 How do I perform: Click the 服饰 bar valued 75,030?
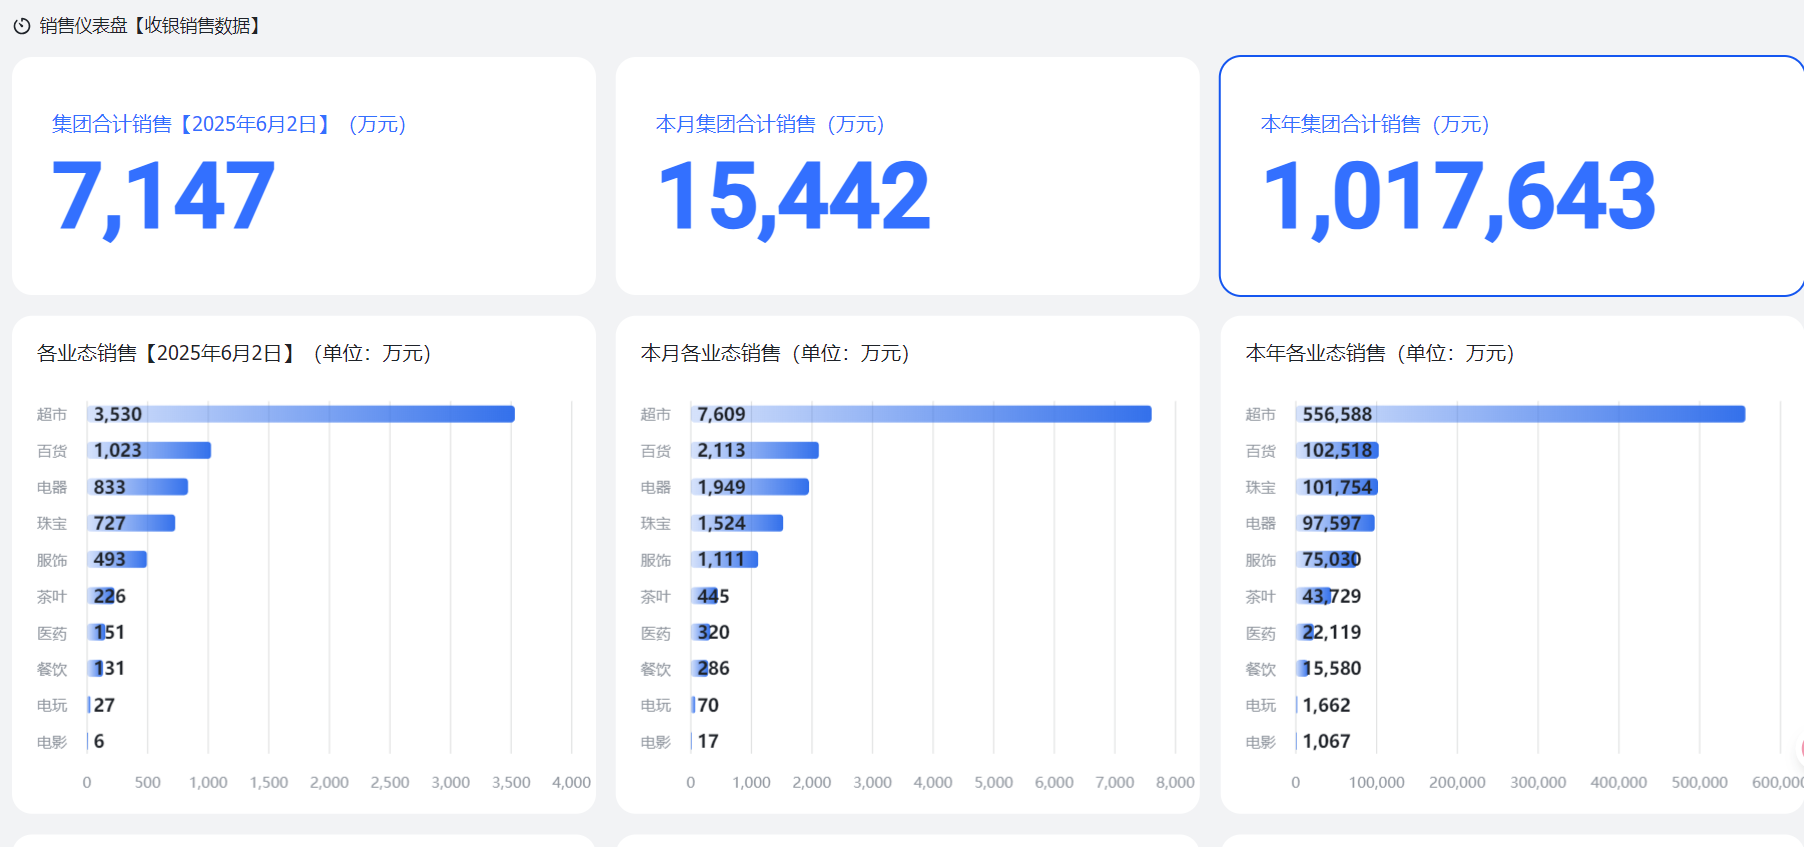click(x=1328, y=560)
